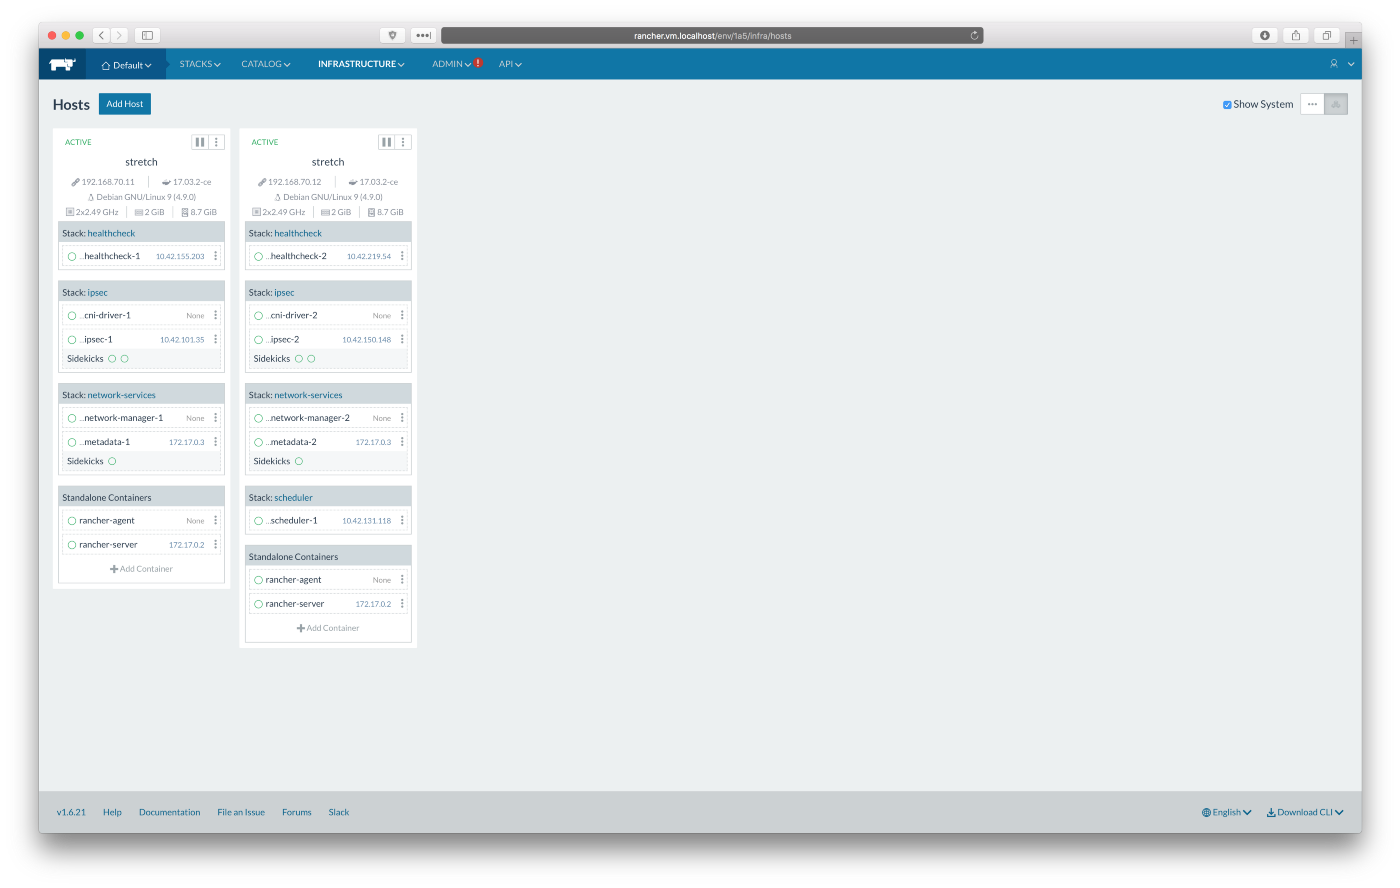Open container healthcheck-1
This screenshot has height=888, width=1400.
[111, 256]
